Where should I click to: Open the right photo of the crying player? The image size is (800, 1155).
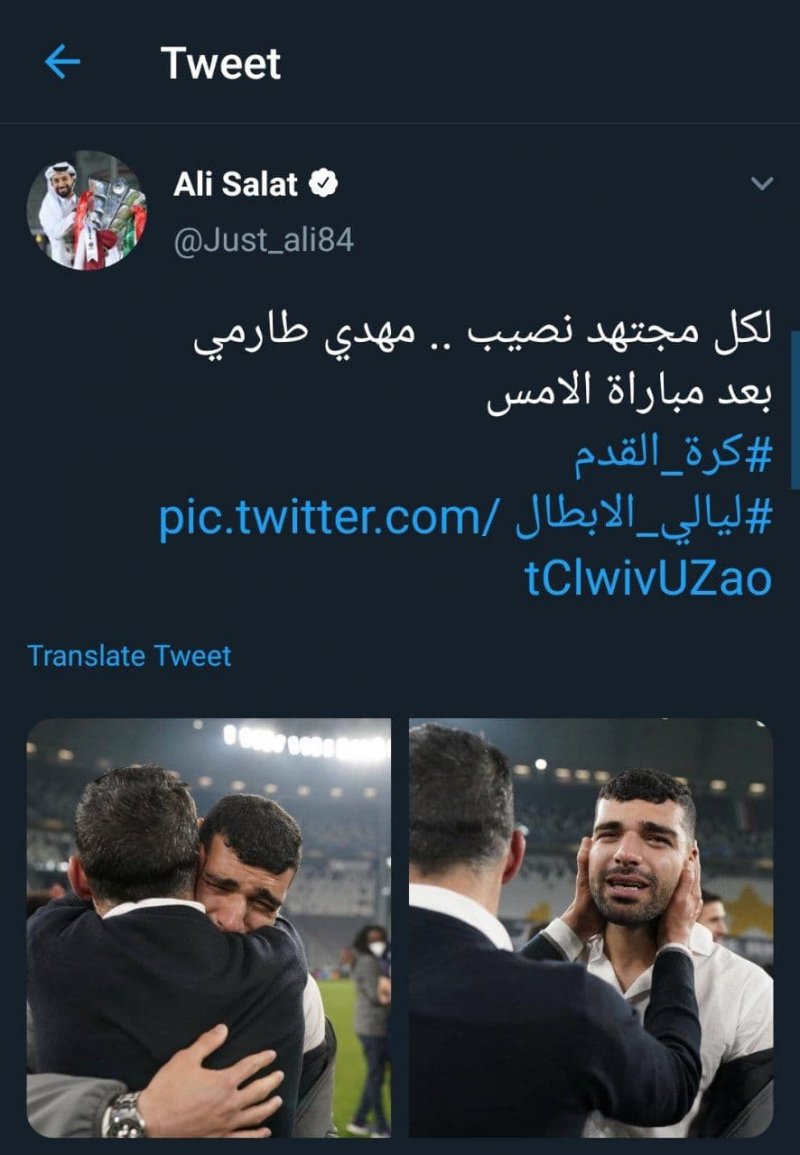tap(591, 928)
